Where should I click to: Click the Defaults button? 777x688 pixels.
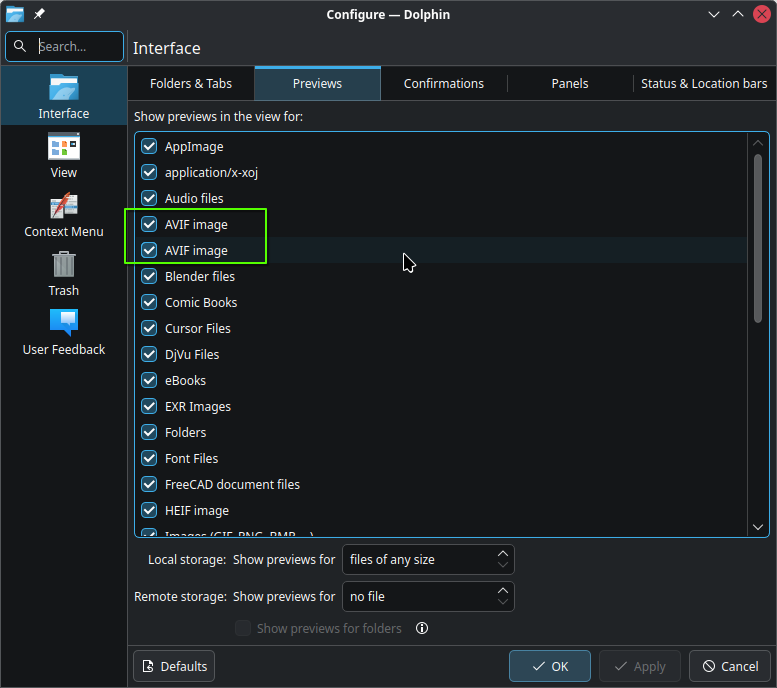point(174,666)
